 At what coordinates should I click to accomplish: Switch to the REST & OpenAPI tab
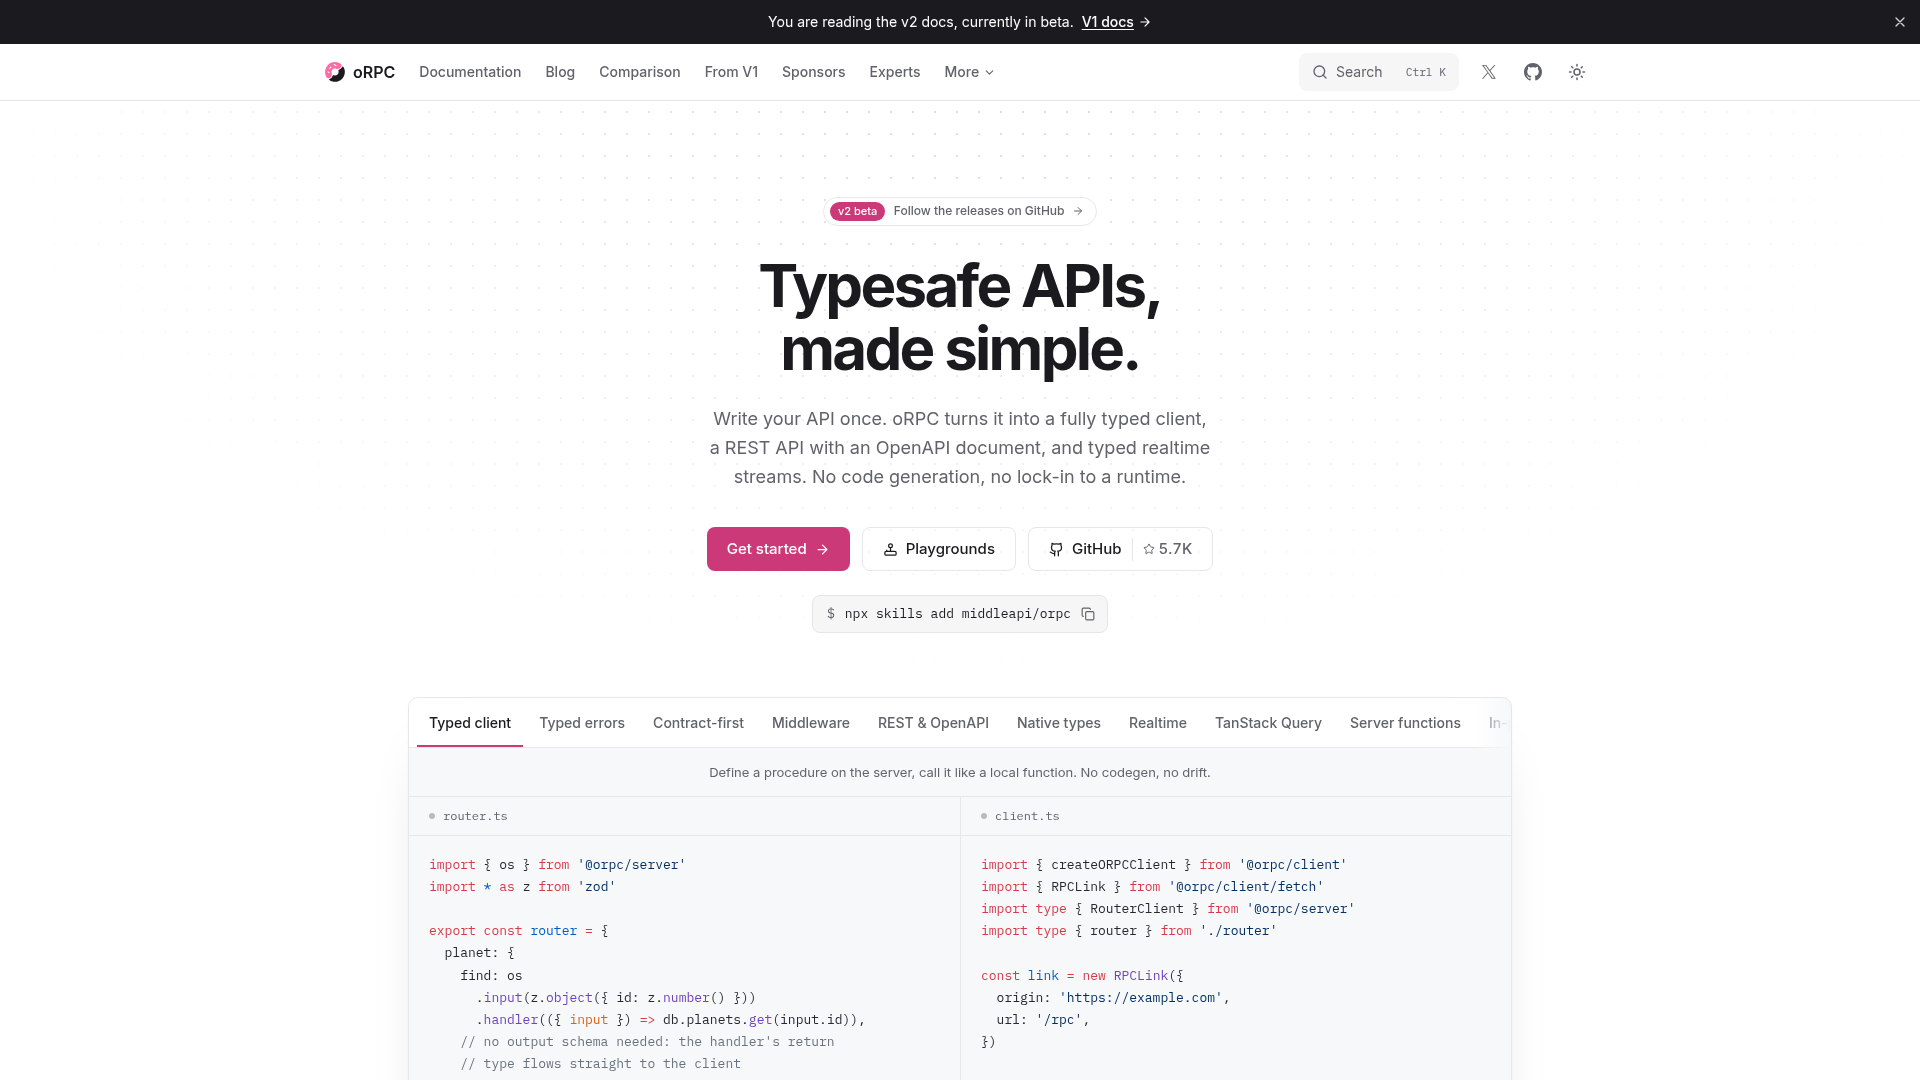(x=933, y=723)
